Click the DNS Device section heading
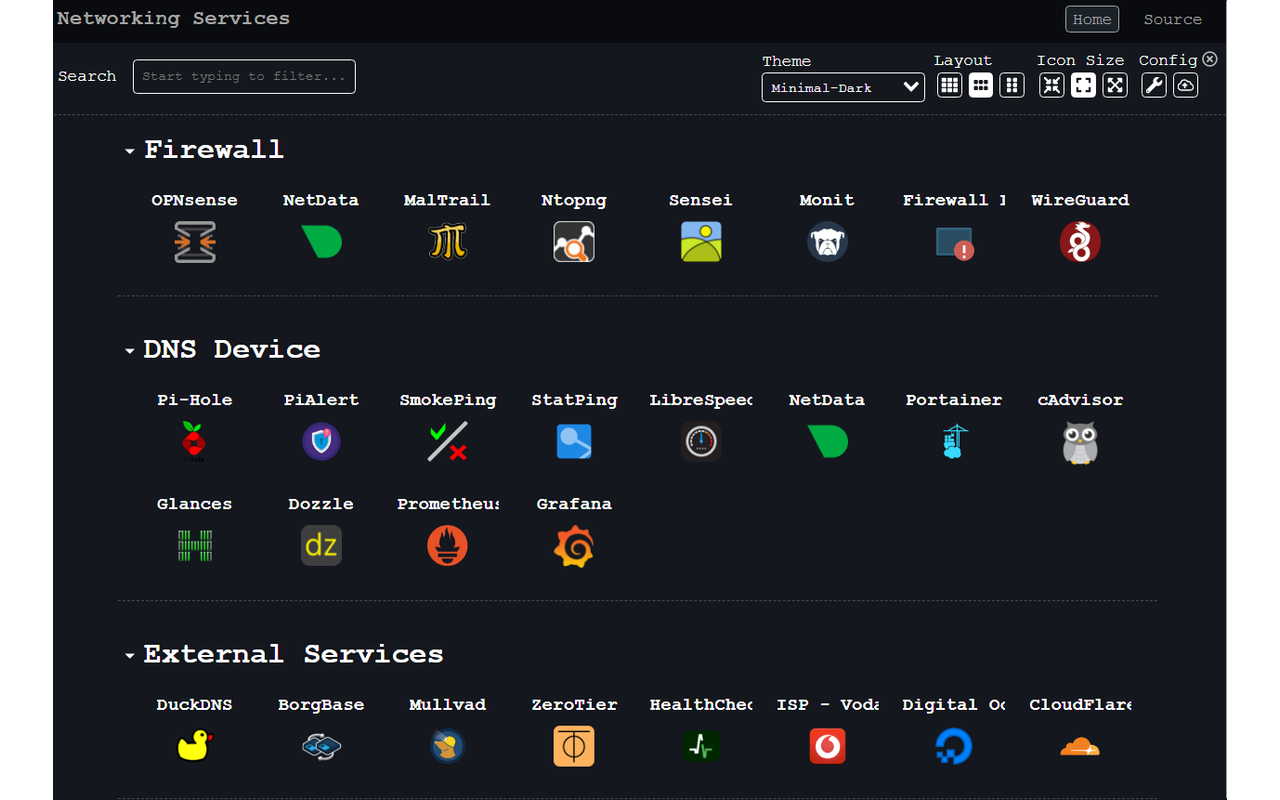The image size is (1280, 800). point(232,350)
